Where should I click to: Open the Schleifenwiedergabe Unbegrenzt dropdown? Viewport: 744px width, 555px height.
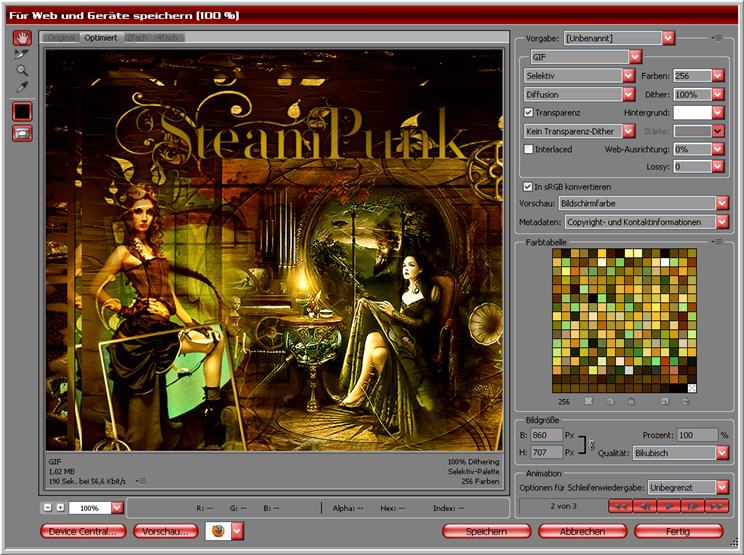[722, 487]
